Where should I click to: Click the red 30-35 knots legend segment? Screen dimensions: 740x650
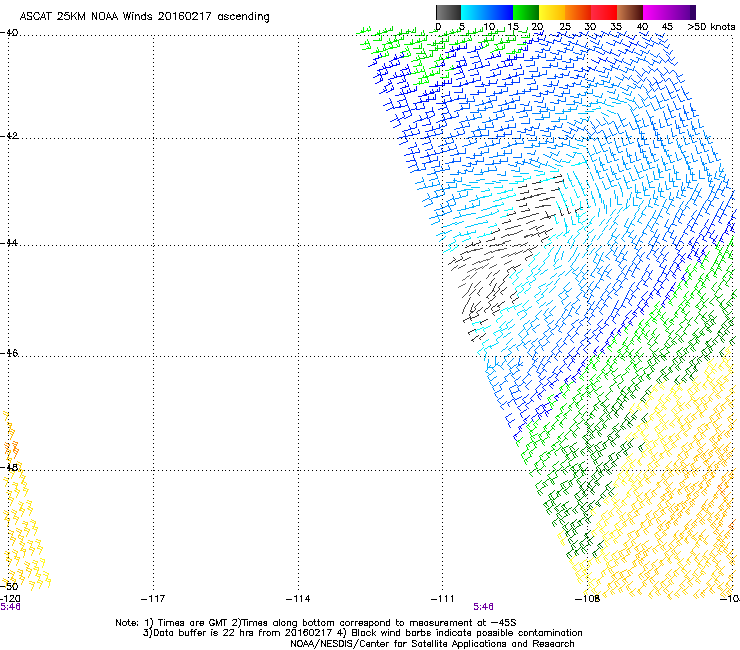(604, 12)
